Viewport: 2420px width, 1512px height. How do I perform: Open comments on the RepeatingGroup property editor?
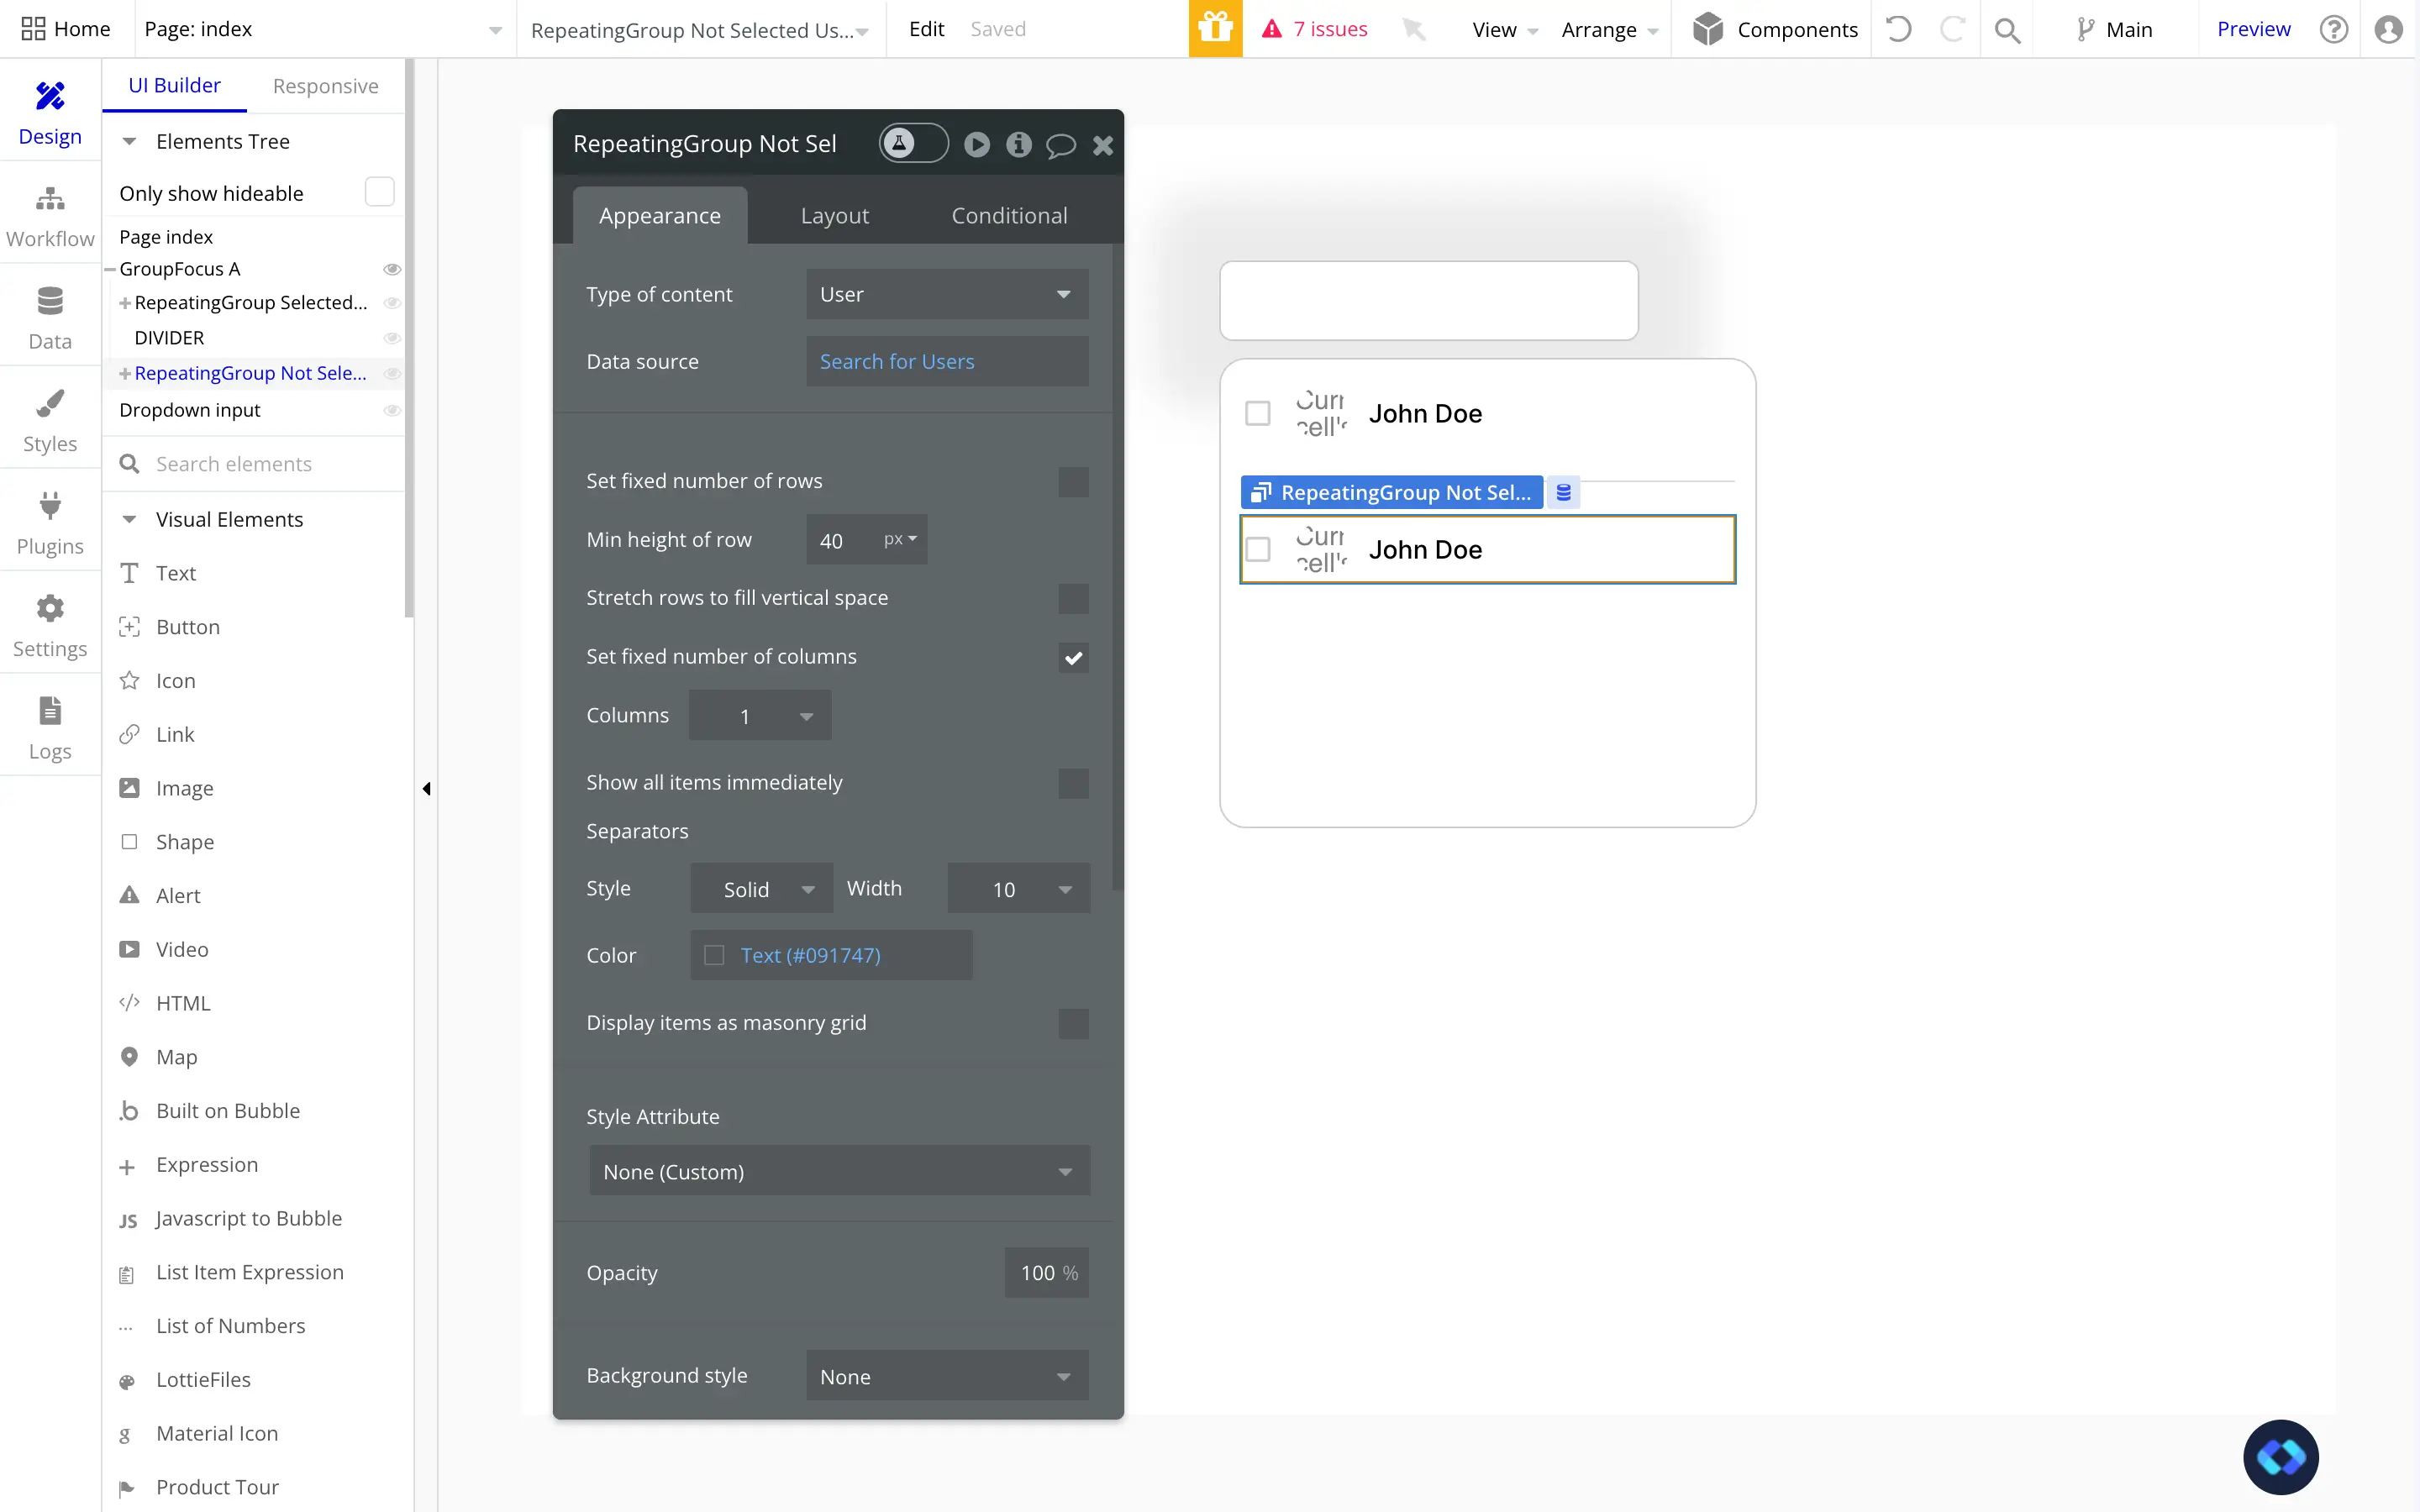tap(1060, 145)
